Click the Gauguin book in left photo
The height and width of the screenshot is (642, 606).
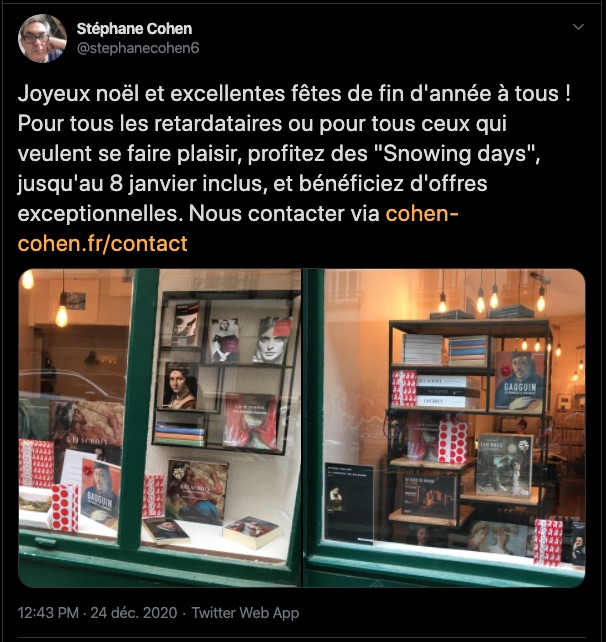(101, 493)
